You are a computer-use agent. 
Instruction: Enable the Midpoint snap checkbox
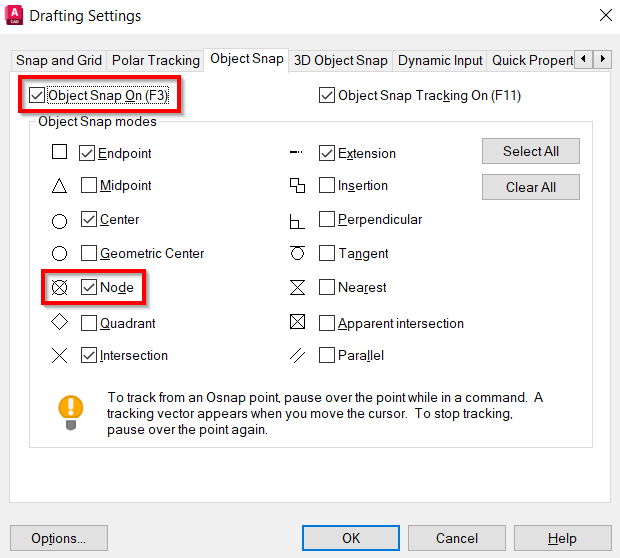point(89,186)
